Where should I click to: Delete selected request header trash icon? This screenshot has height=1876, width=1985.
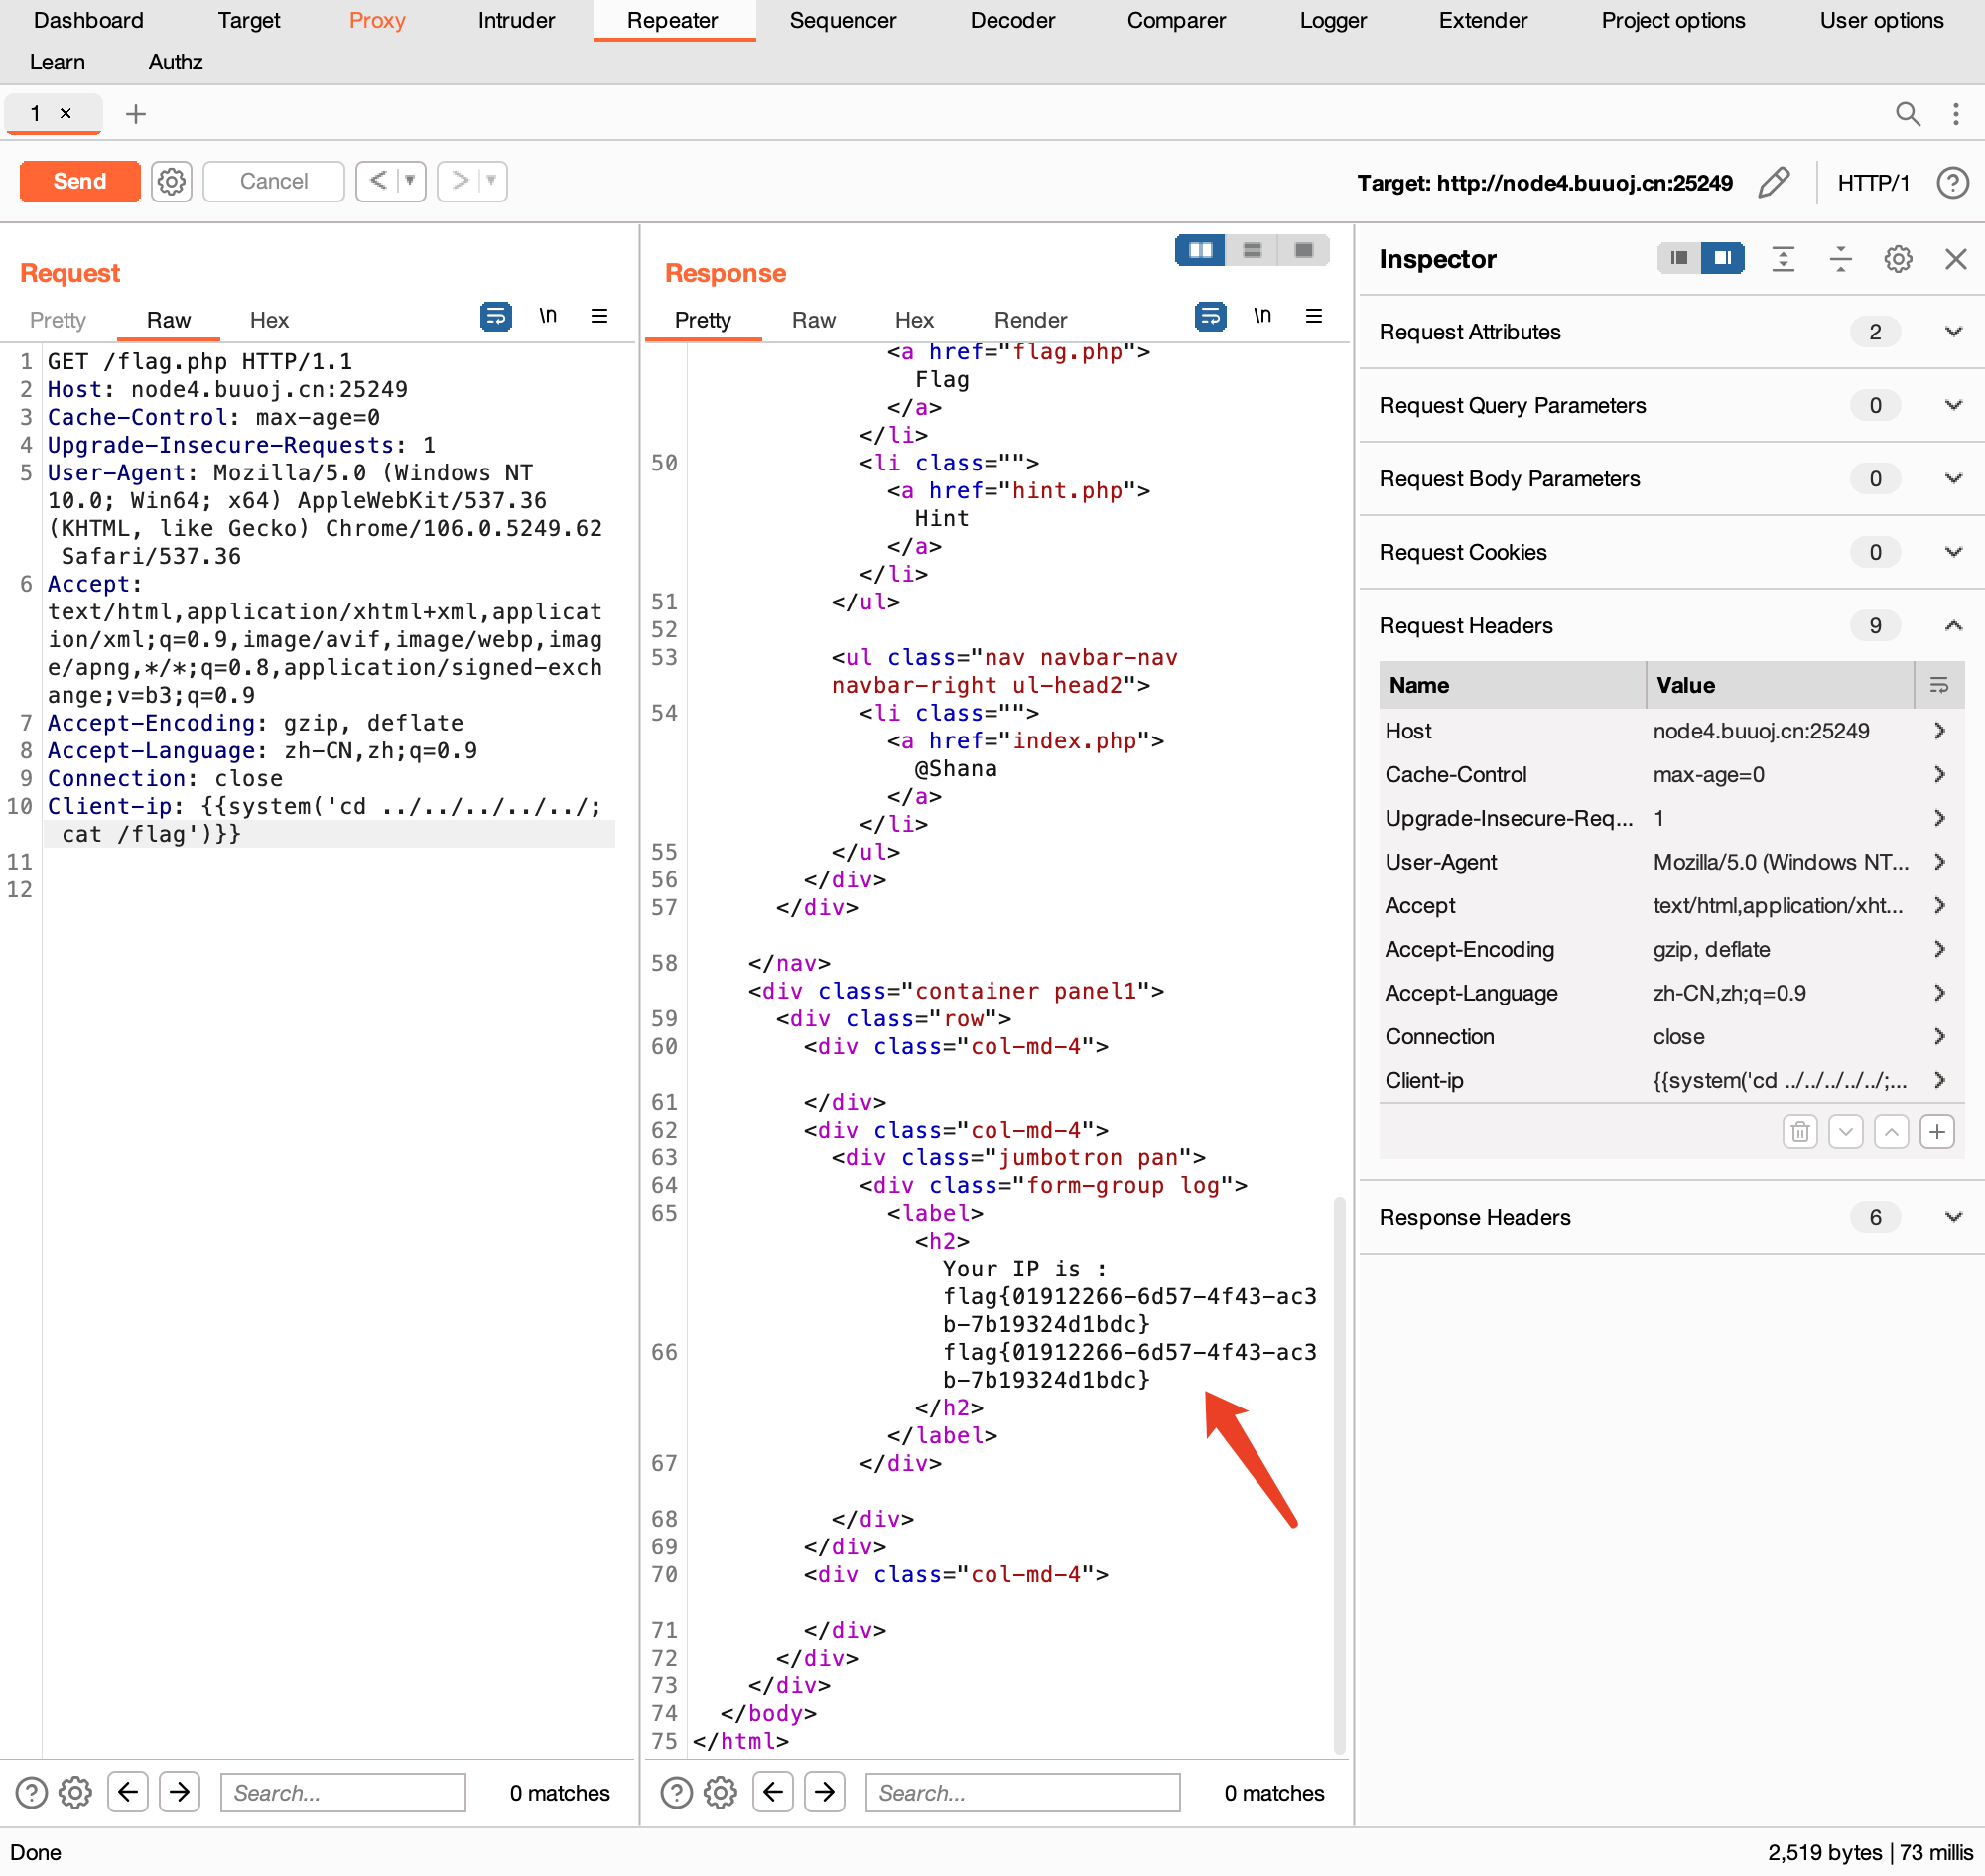1799,1131
